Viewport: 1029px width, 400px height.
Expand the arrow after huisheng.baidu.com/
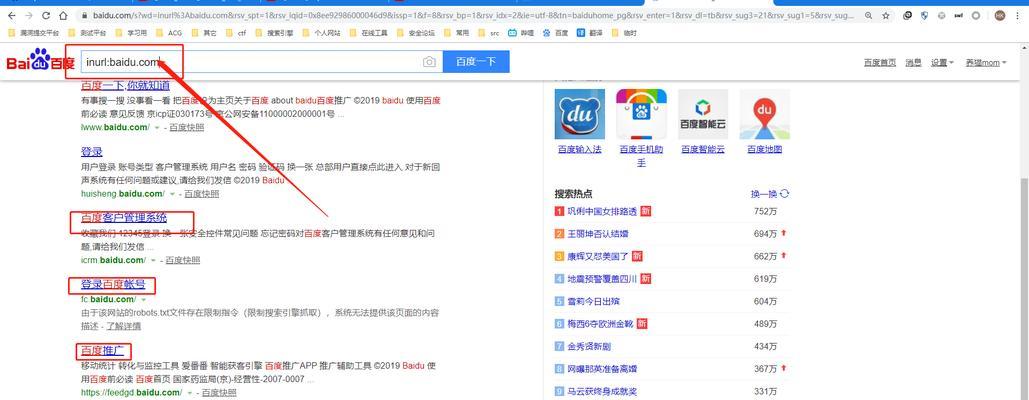[x=172, y=194]
